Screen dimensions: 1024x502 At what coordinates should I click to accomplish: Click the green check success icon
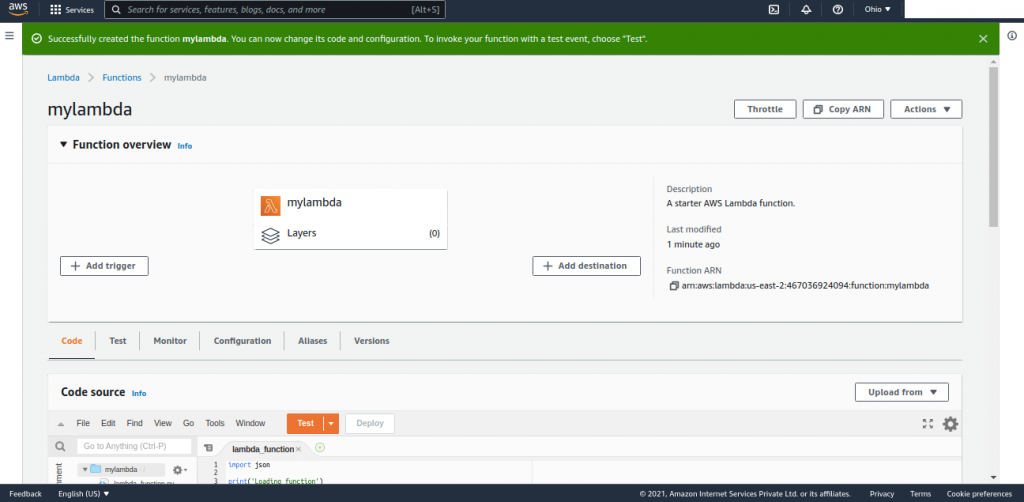37,39
